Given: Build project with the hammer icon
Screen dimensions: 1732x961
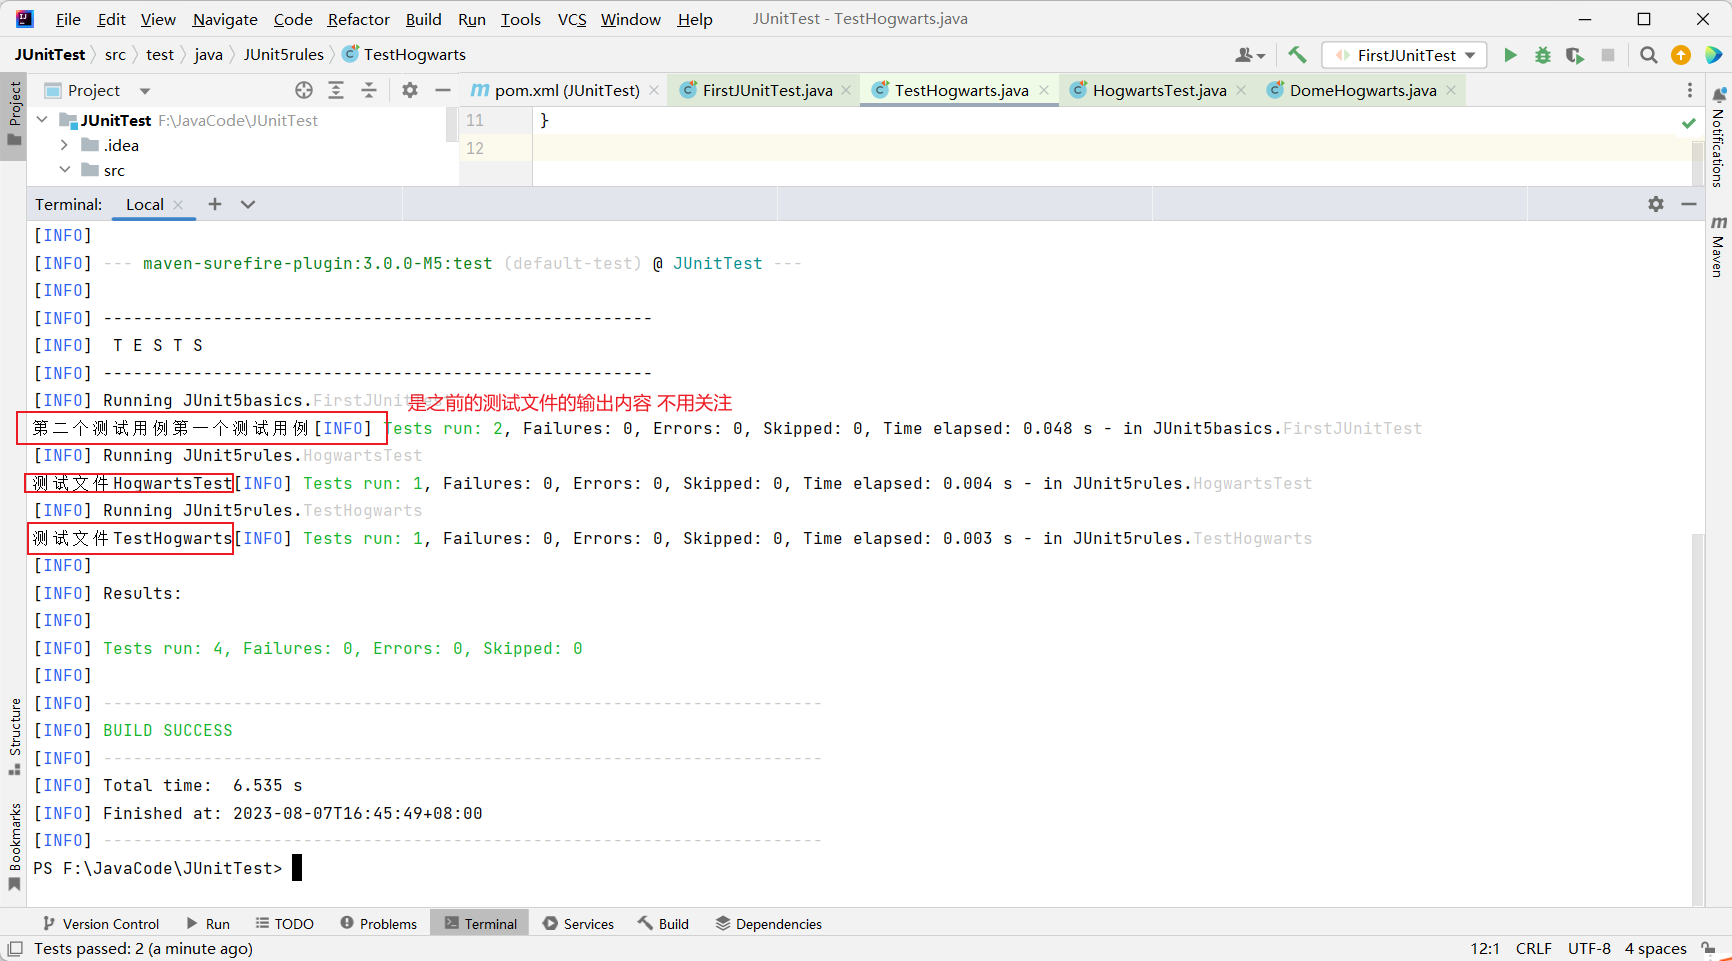Looking at the screenshot, I should (x=1297, y=55).
